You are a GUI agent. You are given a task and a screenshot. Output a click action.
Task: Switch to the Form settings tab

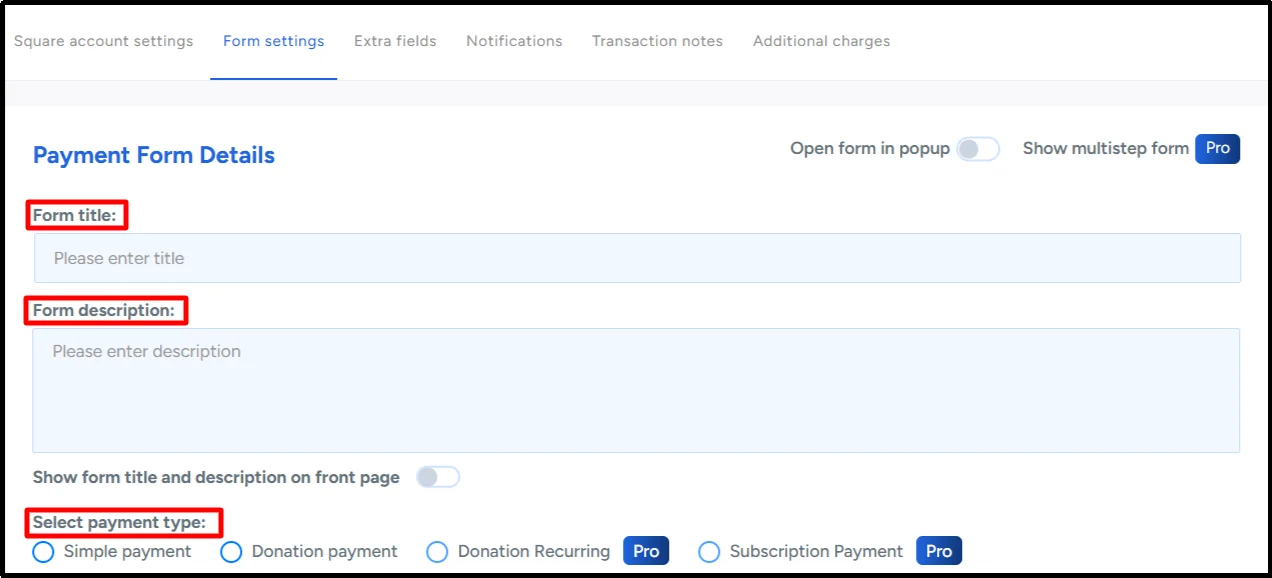click(x=273, y=41)
